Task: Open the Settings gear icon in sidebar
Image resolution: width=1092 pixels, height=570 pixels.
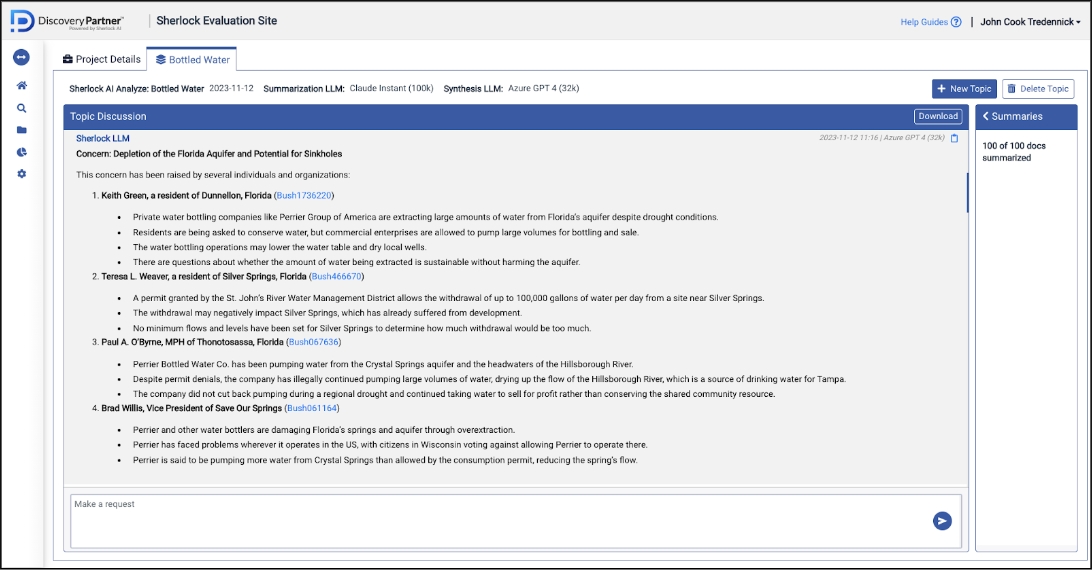Action: pyautogui.click(x=22, y=174)
